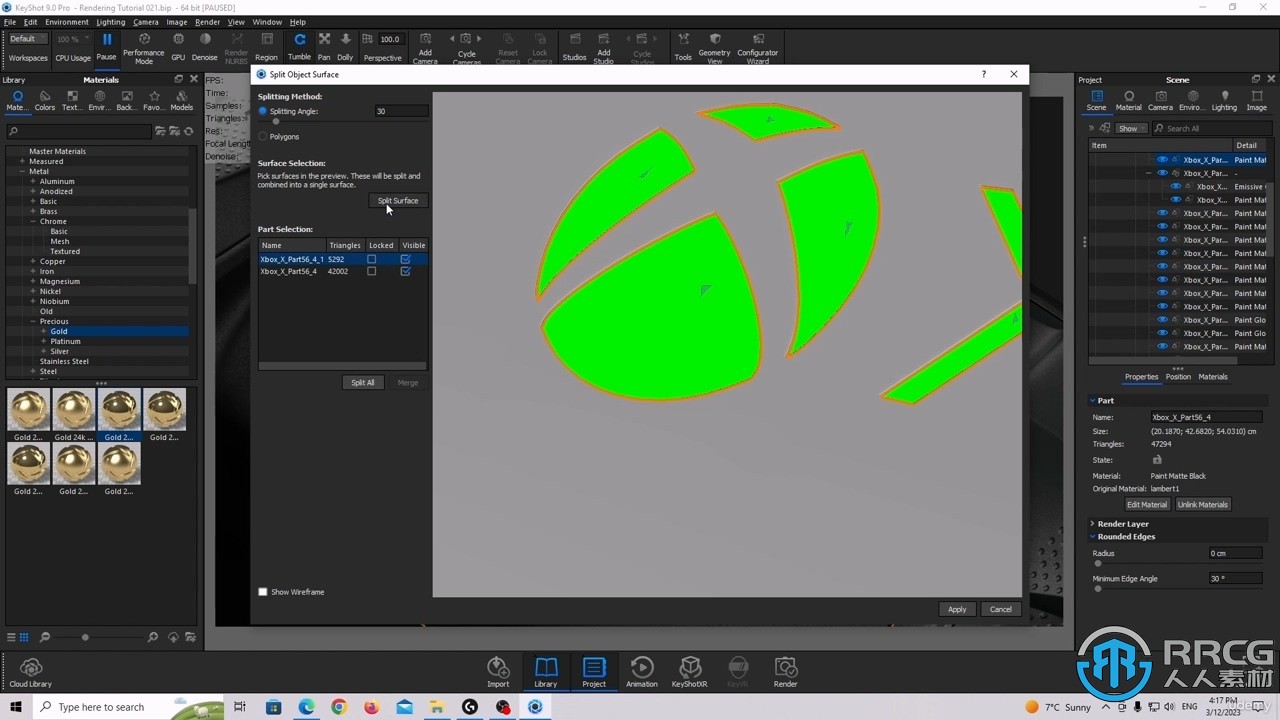Open the Camera tab in Project panel
Image resolution: width=1280 pixels, height=720 pixels.
pos(1160,101)
